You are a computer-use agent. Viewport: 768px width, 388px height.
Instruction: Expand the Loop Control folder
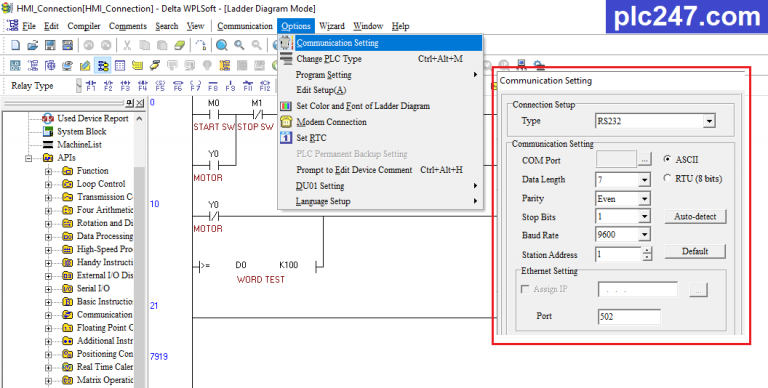[48, 185]
